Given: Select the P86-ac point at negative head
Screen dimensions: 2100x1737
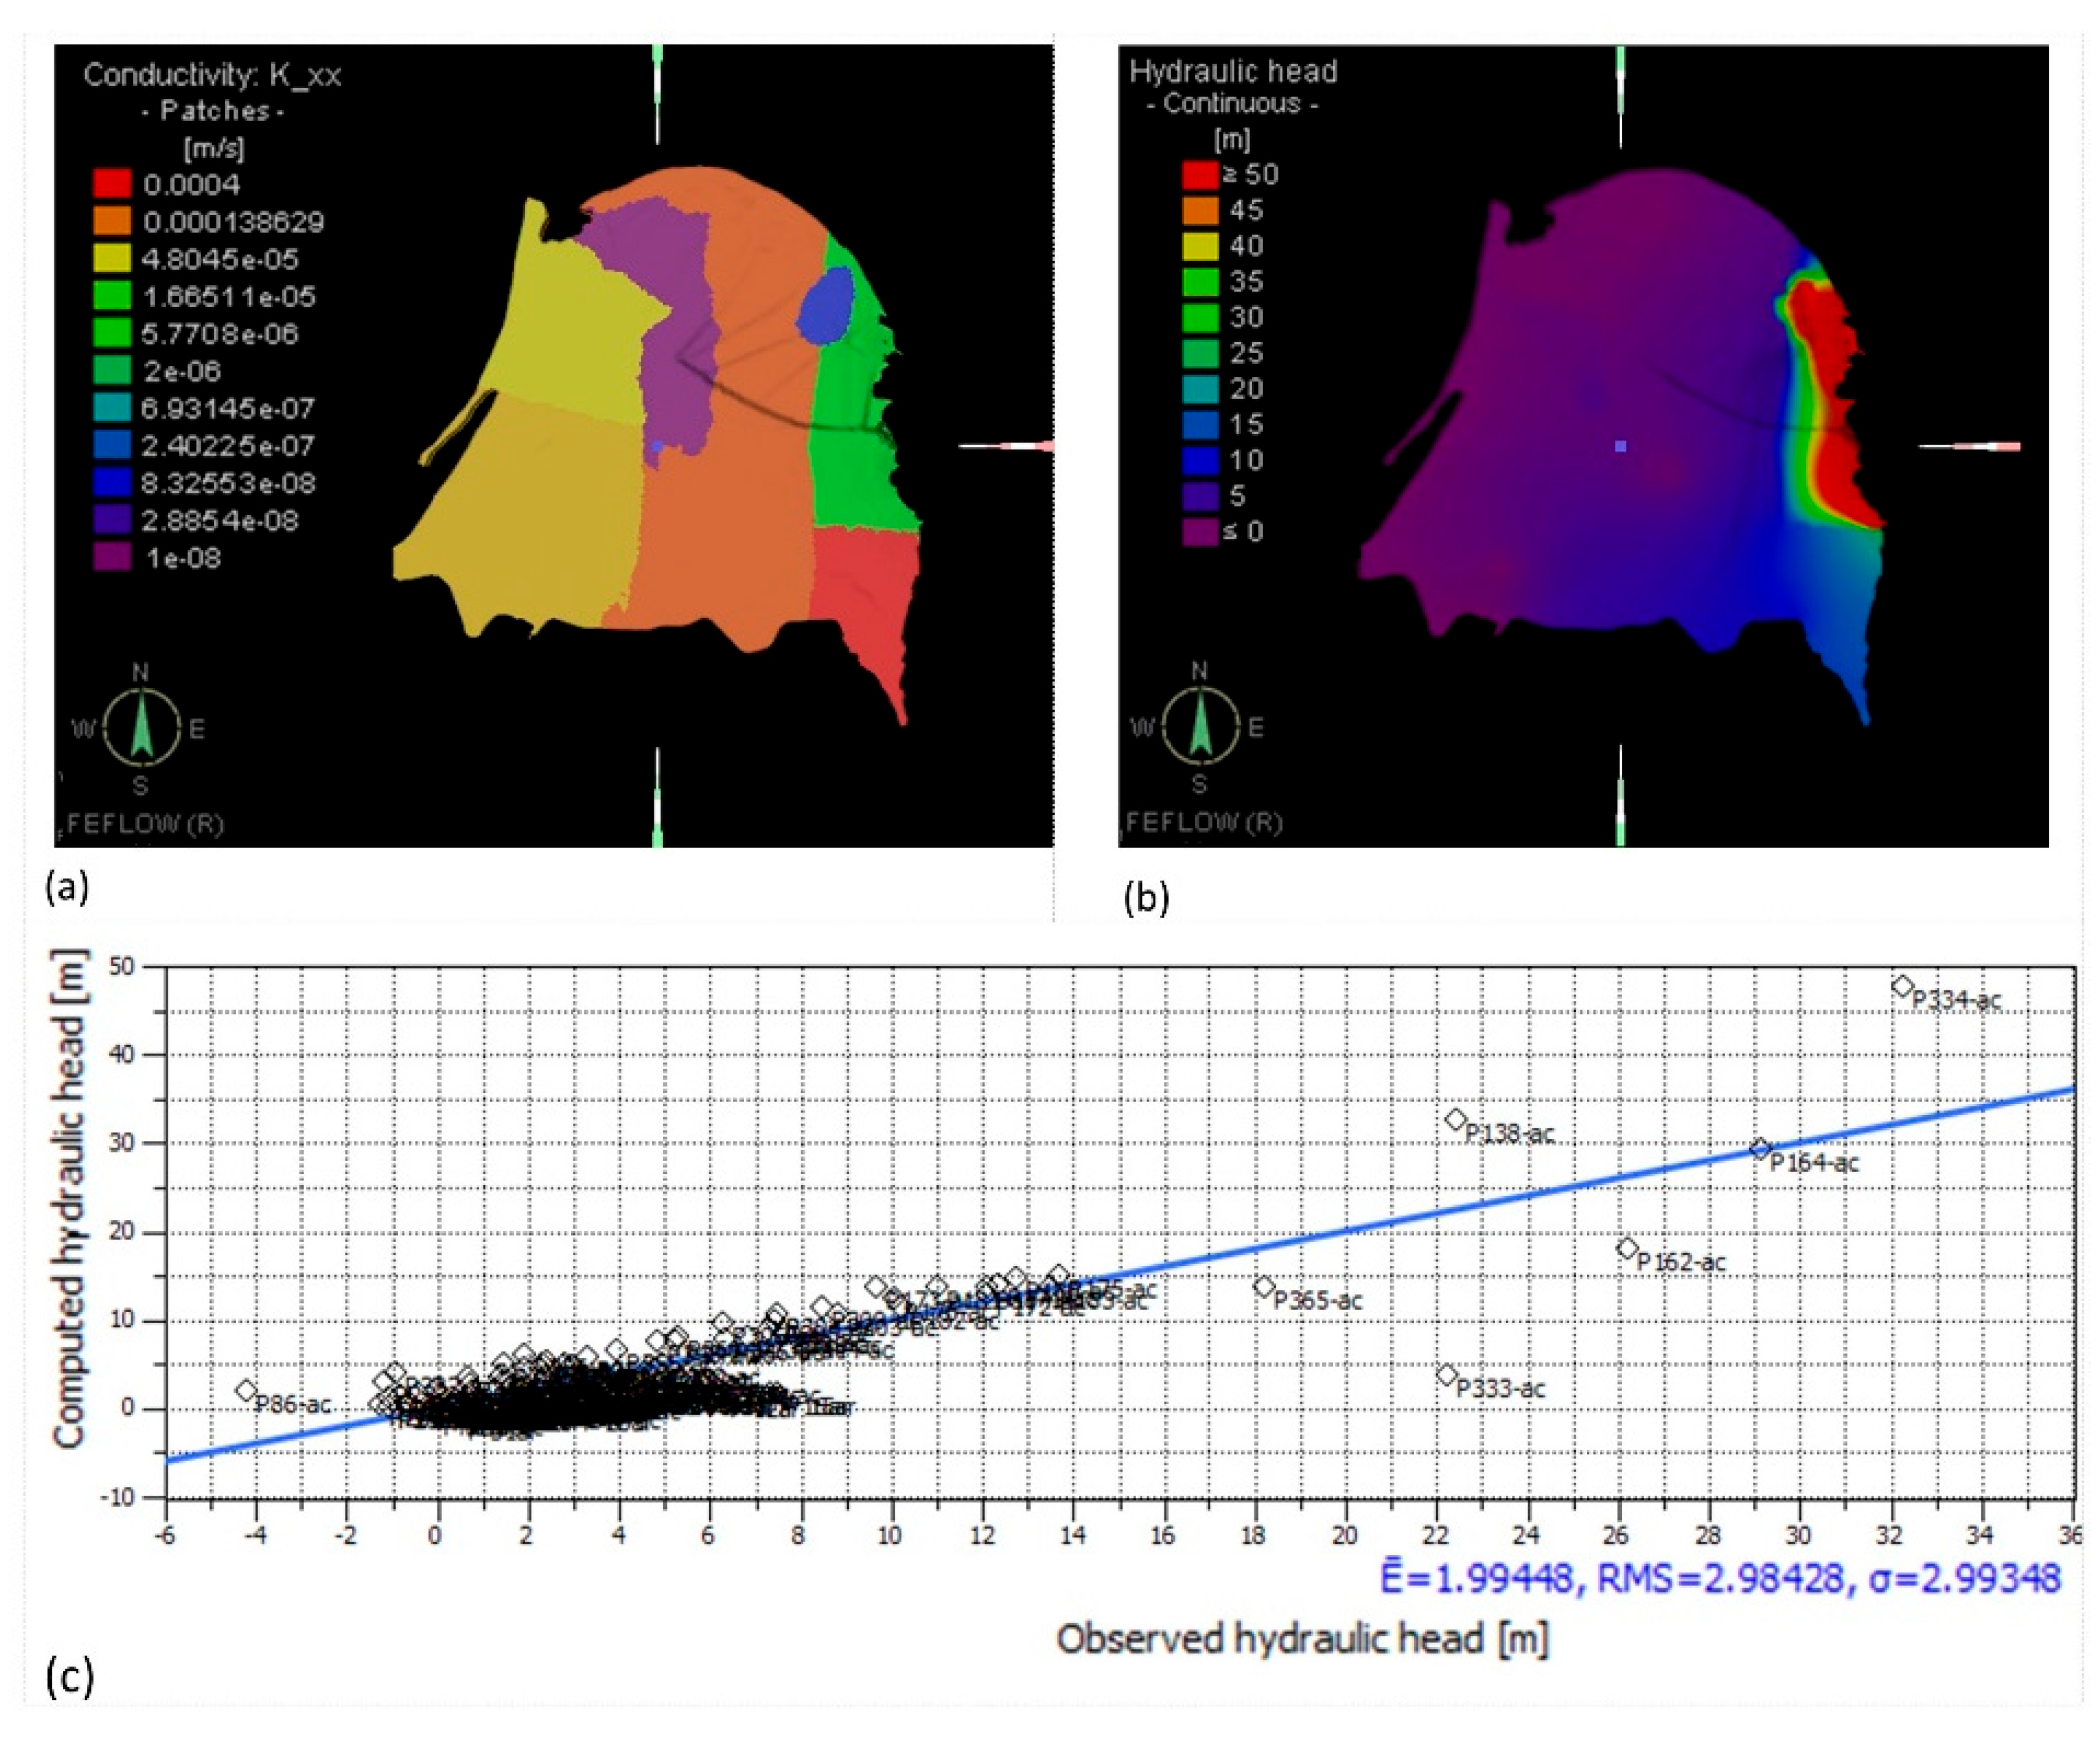Looking at the screenshot, I should coord(246,1390).
